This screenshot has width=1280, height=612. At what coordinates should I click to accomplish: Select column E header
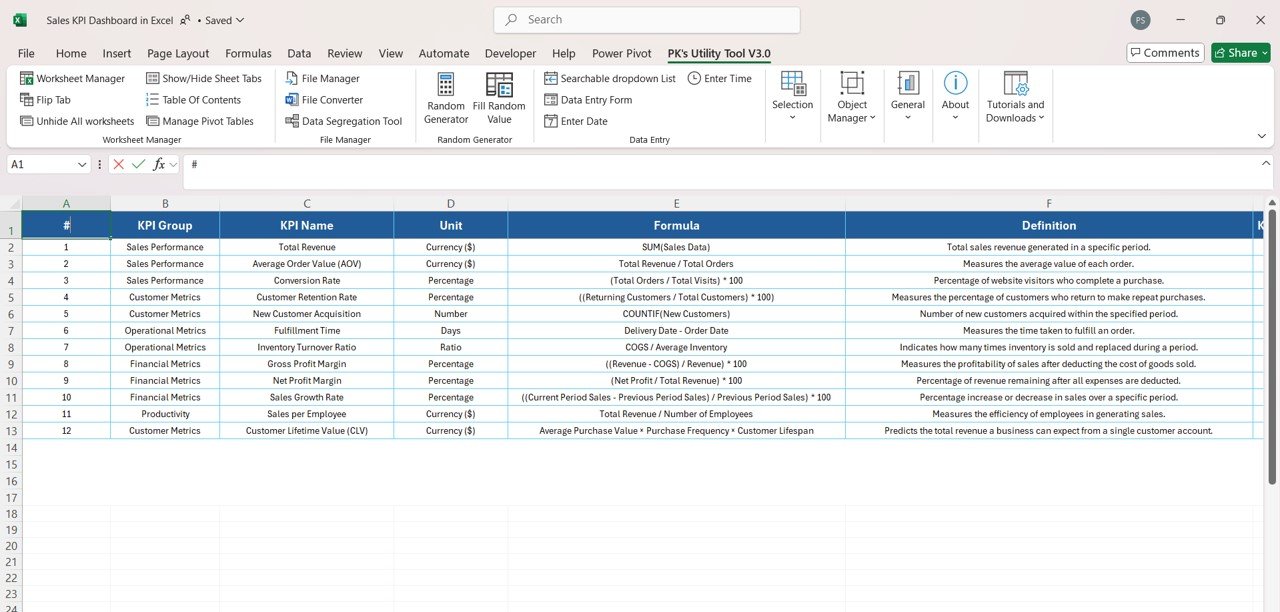pos(676,203)
